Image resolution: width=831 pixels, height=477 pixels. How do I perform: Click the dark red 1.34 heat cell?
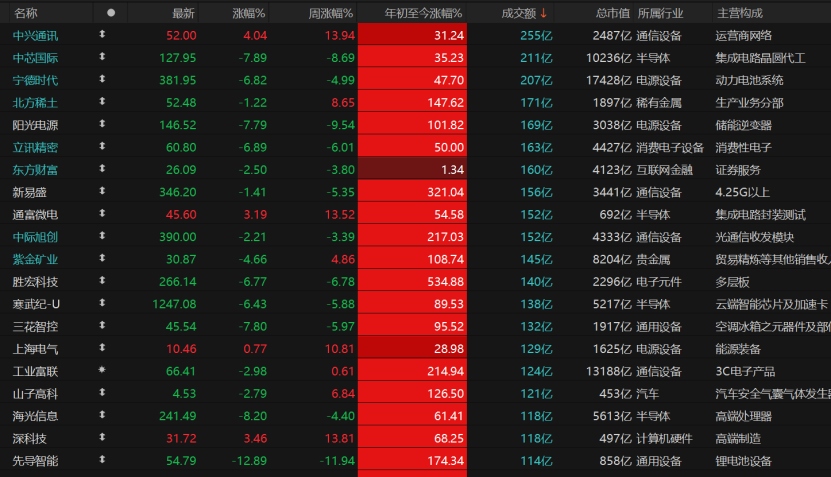(411, 170)
